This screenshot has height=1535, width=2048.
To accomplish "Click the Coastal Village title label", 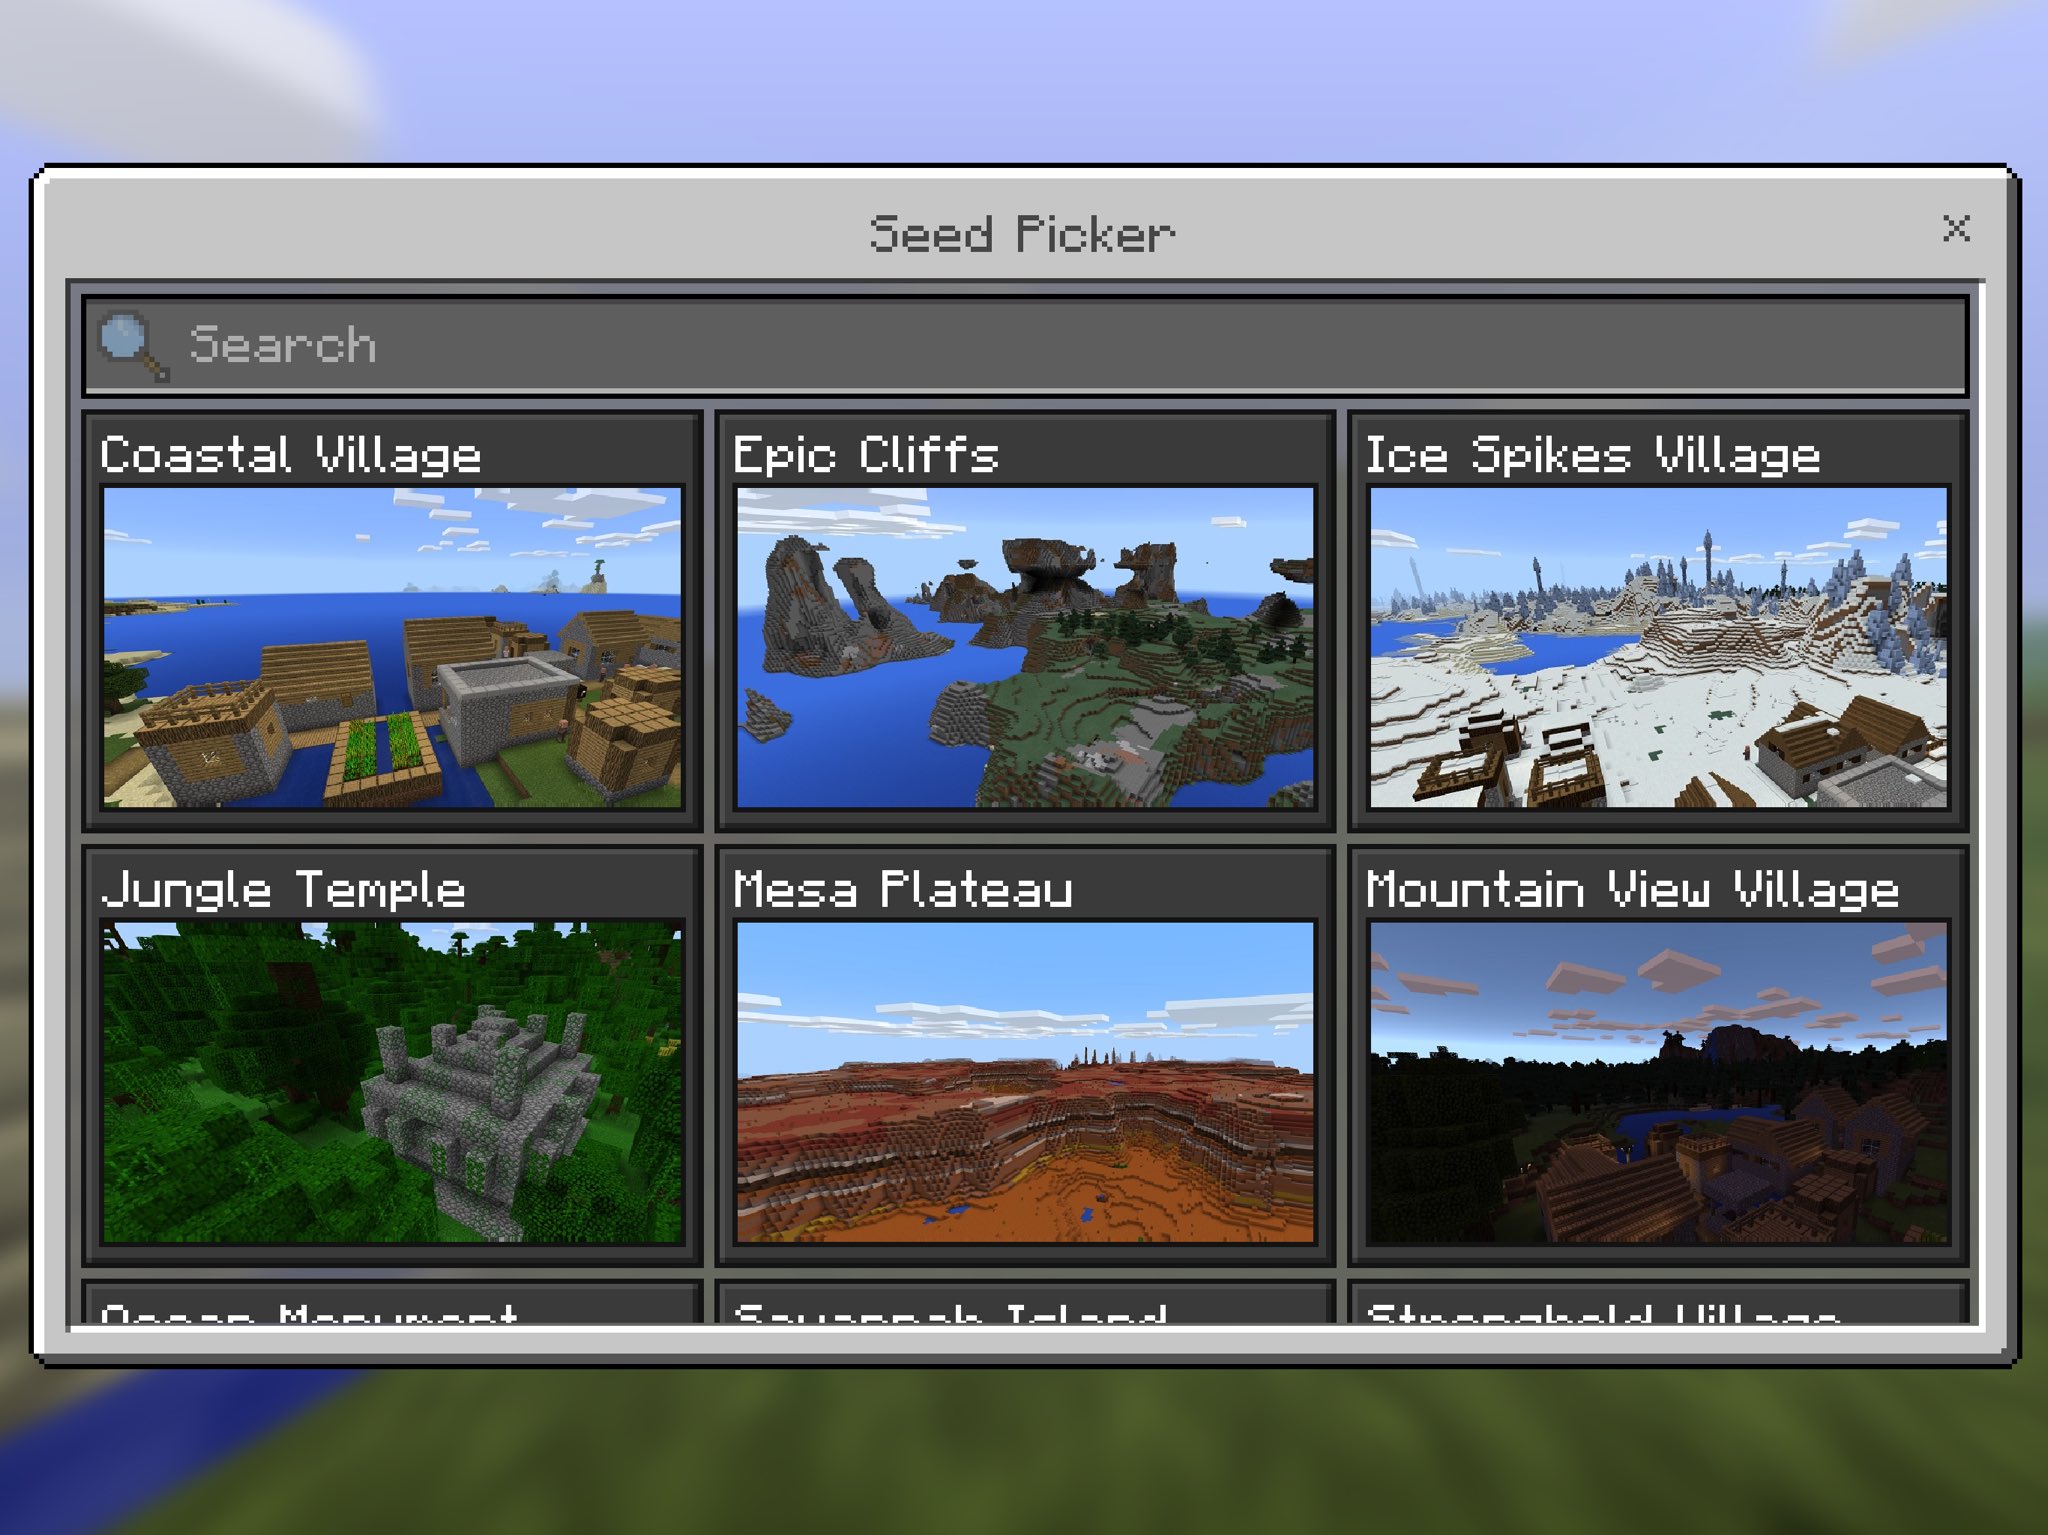I will tap(291, 455).
